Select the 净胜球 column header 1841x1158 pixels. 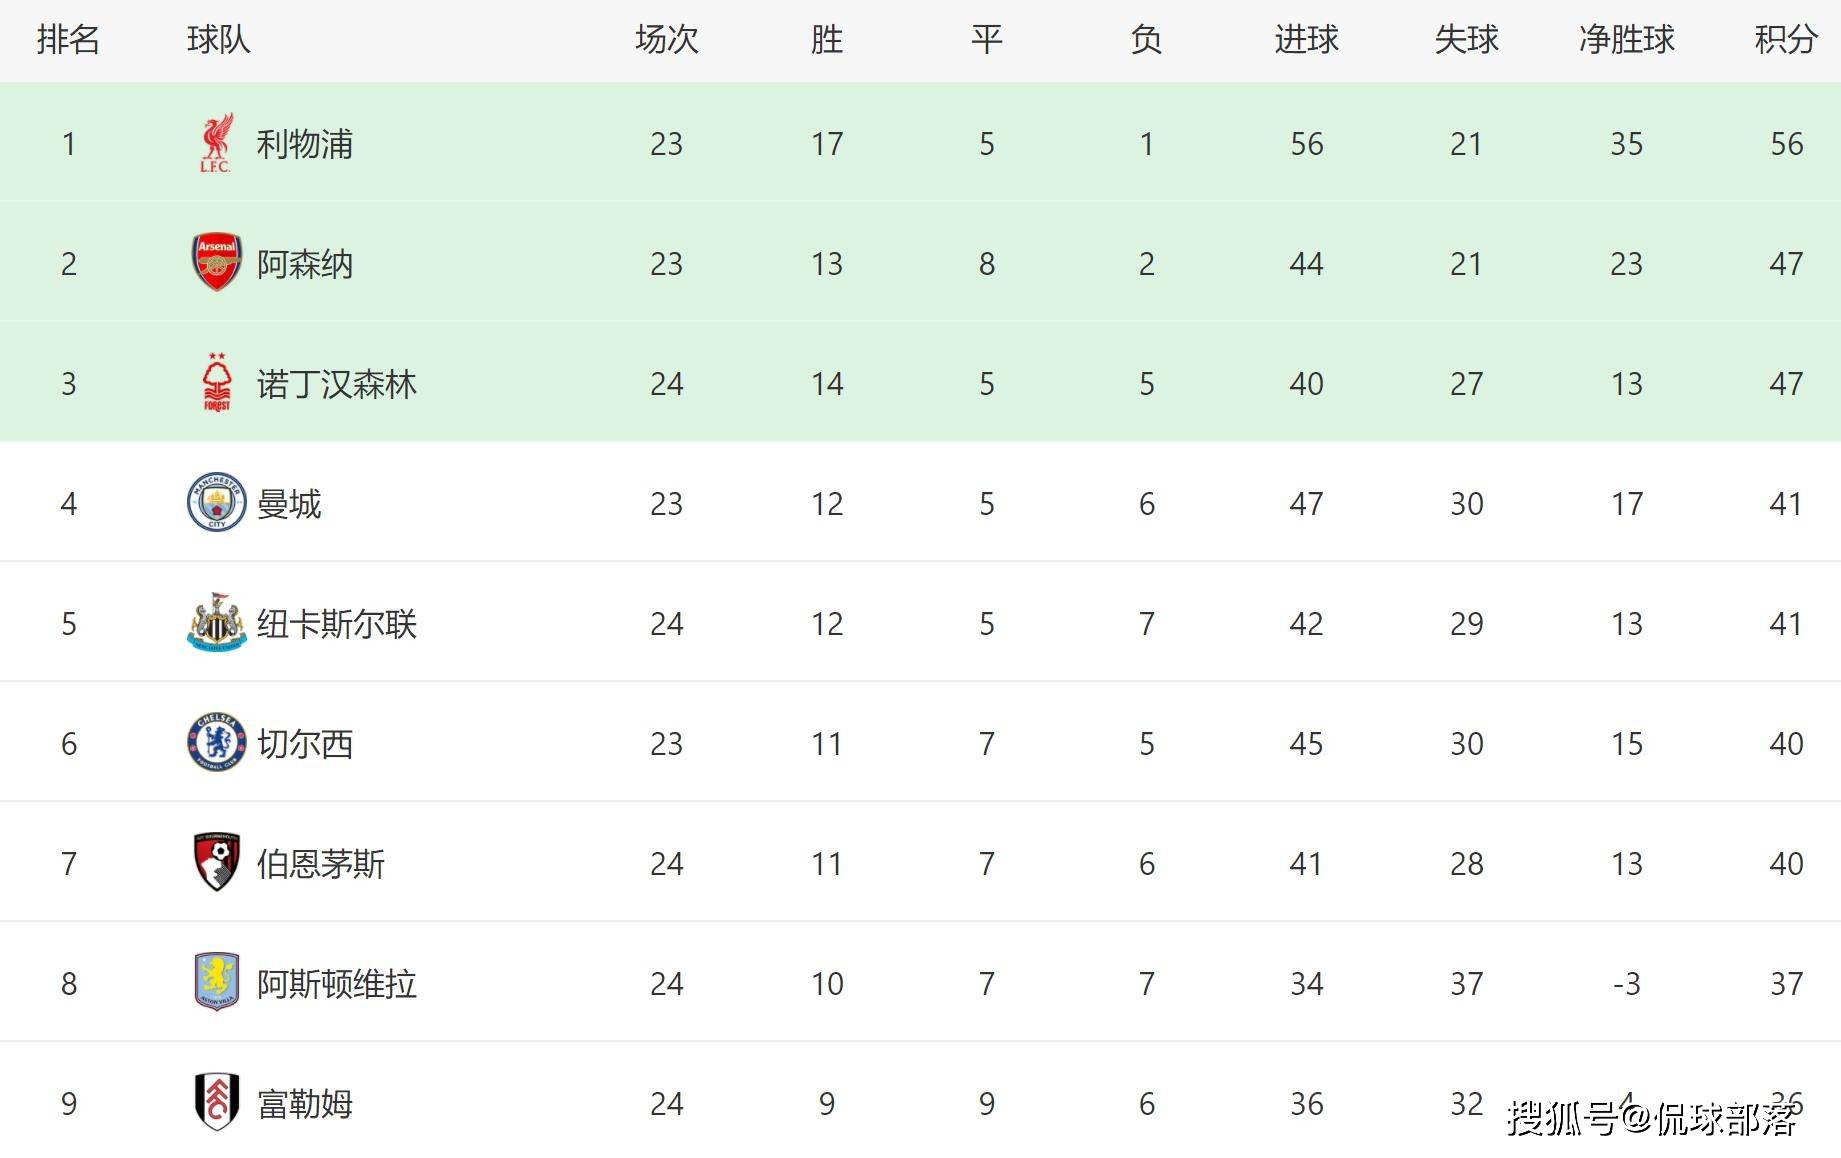point(1626,40)
